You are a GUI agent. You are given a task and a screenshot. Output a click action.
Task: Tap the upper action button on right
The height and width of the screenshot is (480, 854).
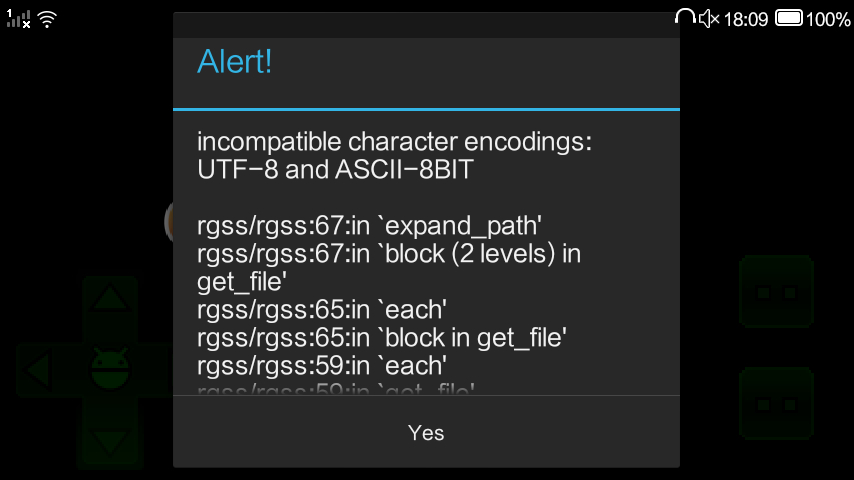click(x=776, y=292)
